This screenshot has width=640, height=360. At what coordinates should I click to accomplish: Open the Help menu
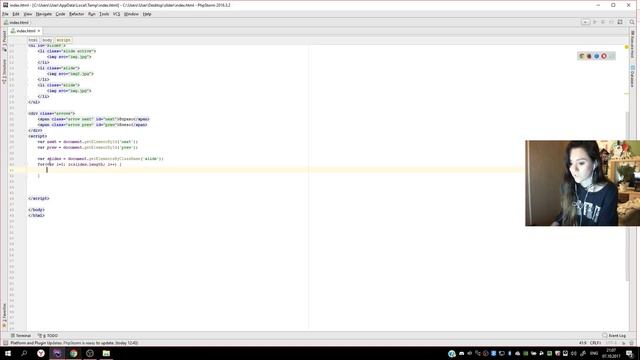click(x=147, y=14)
